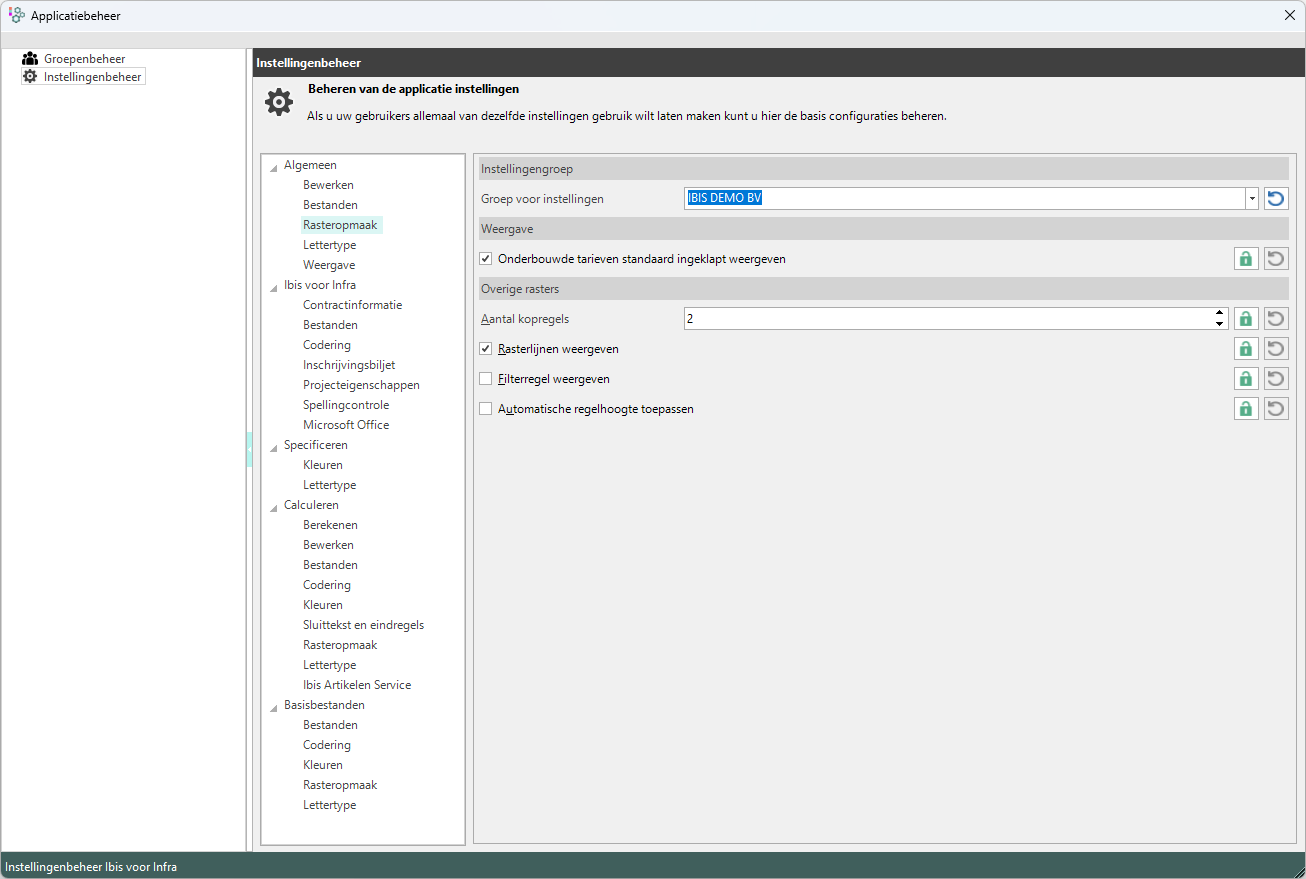This screenshot has width=1306, height=879.
Task: Open the Groep voor instellingen dropdown
Action: coord(1251,199)
